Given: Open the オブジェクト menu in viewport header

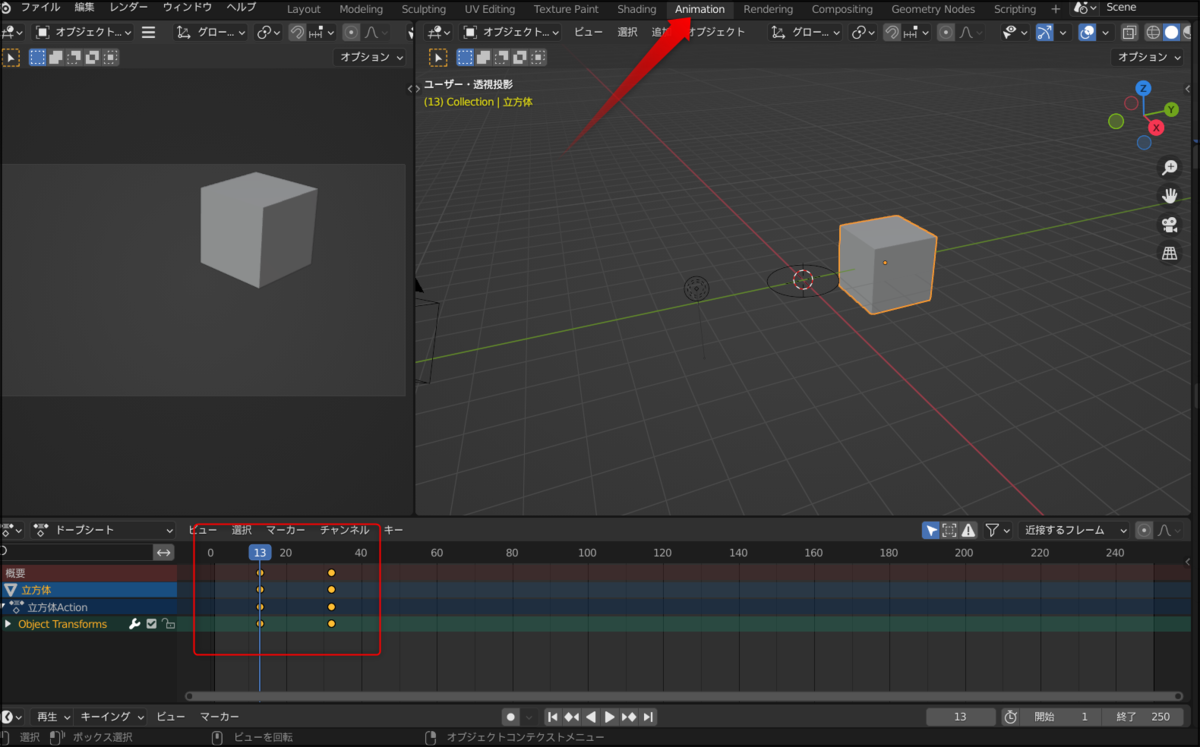Looking at the screenshot, I should point(714,32).
